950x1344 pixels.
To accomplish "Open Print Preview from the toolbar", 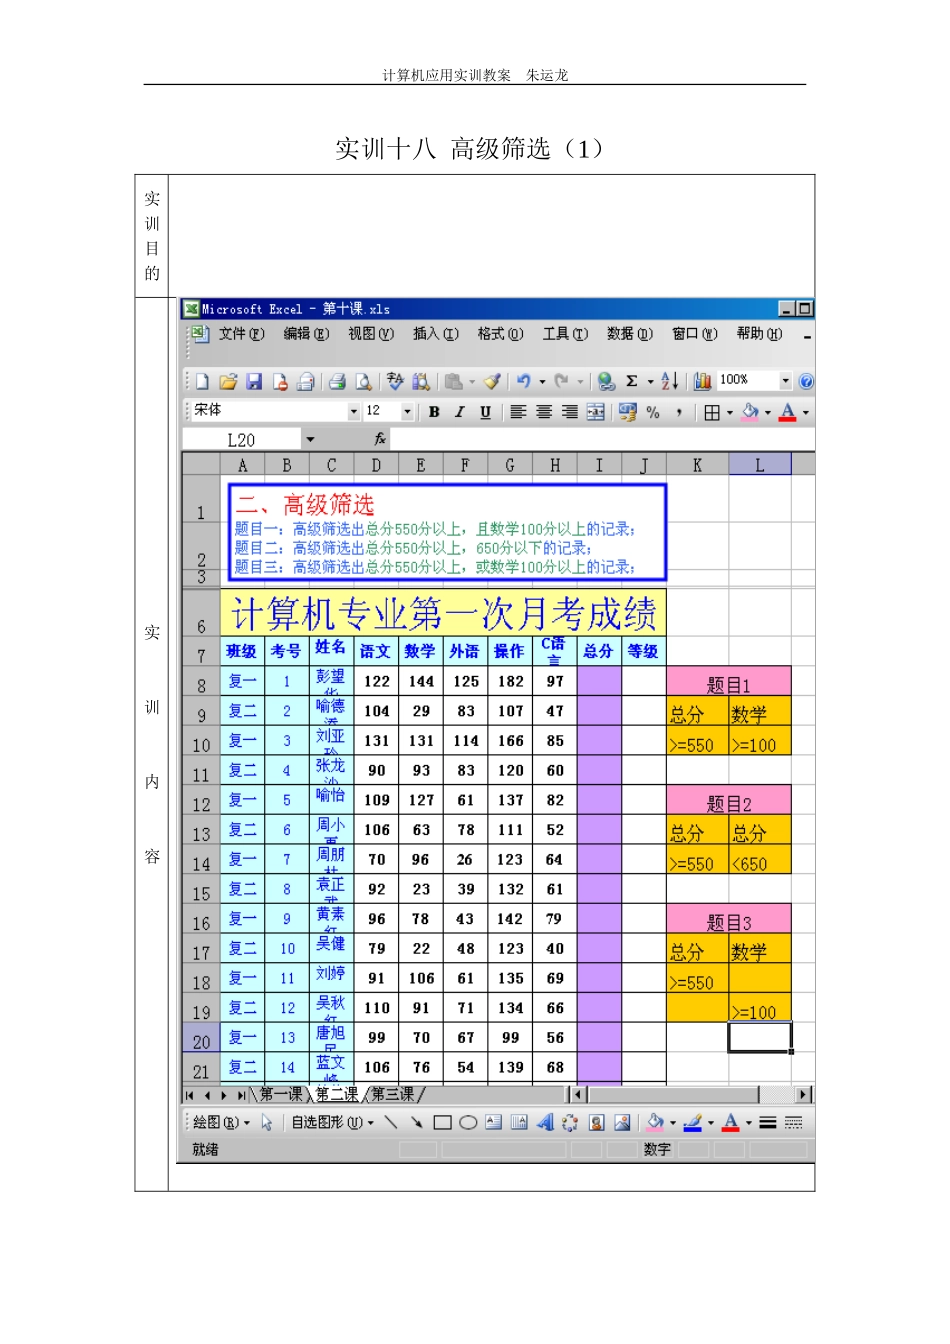I will coord(363,381).
